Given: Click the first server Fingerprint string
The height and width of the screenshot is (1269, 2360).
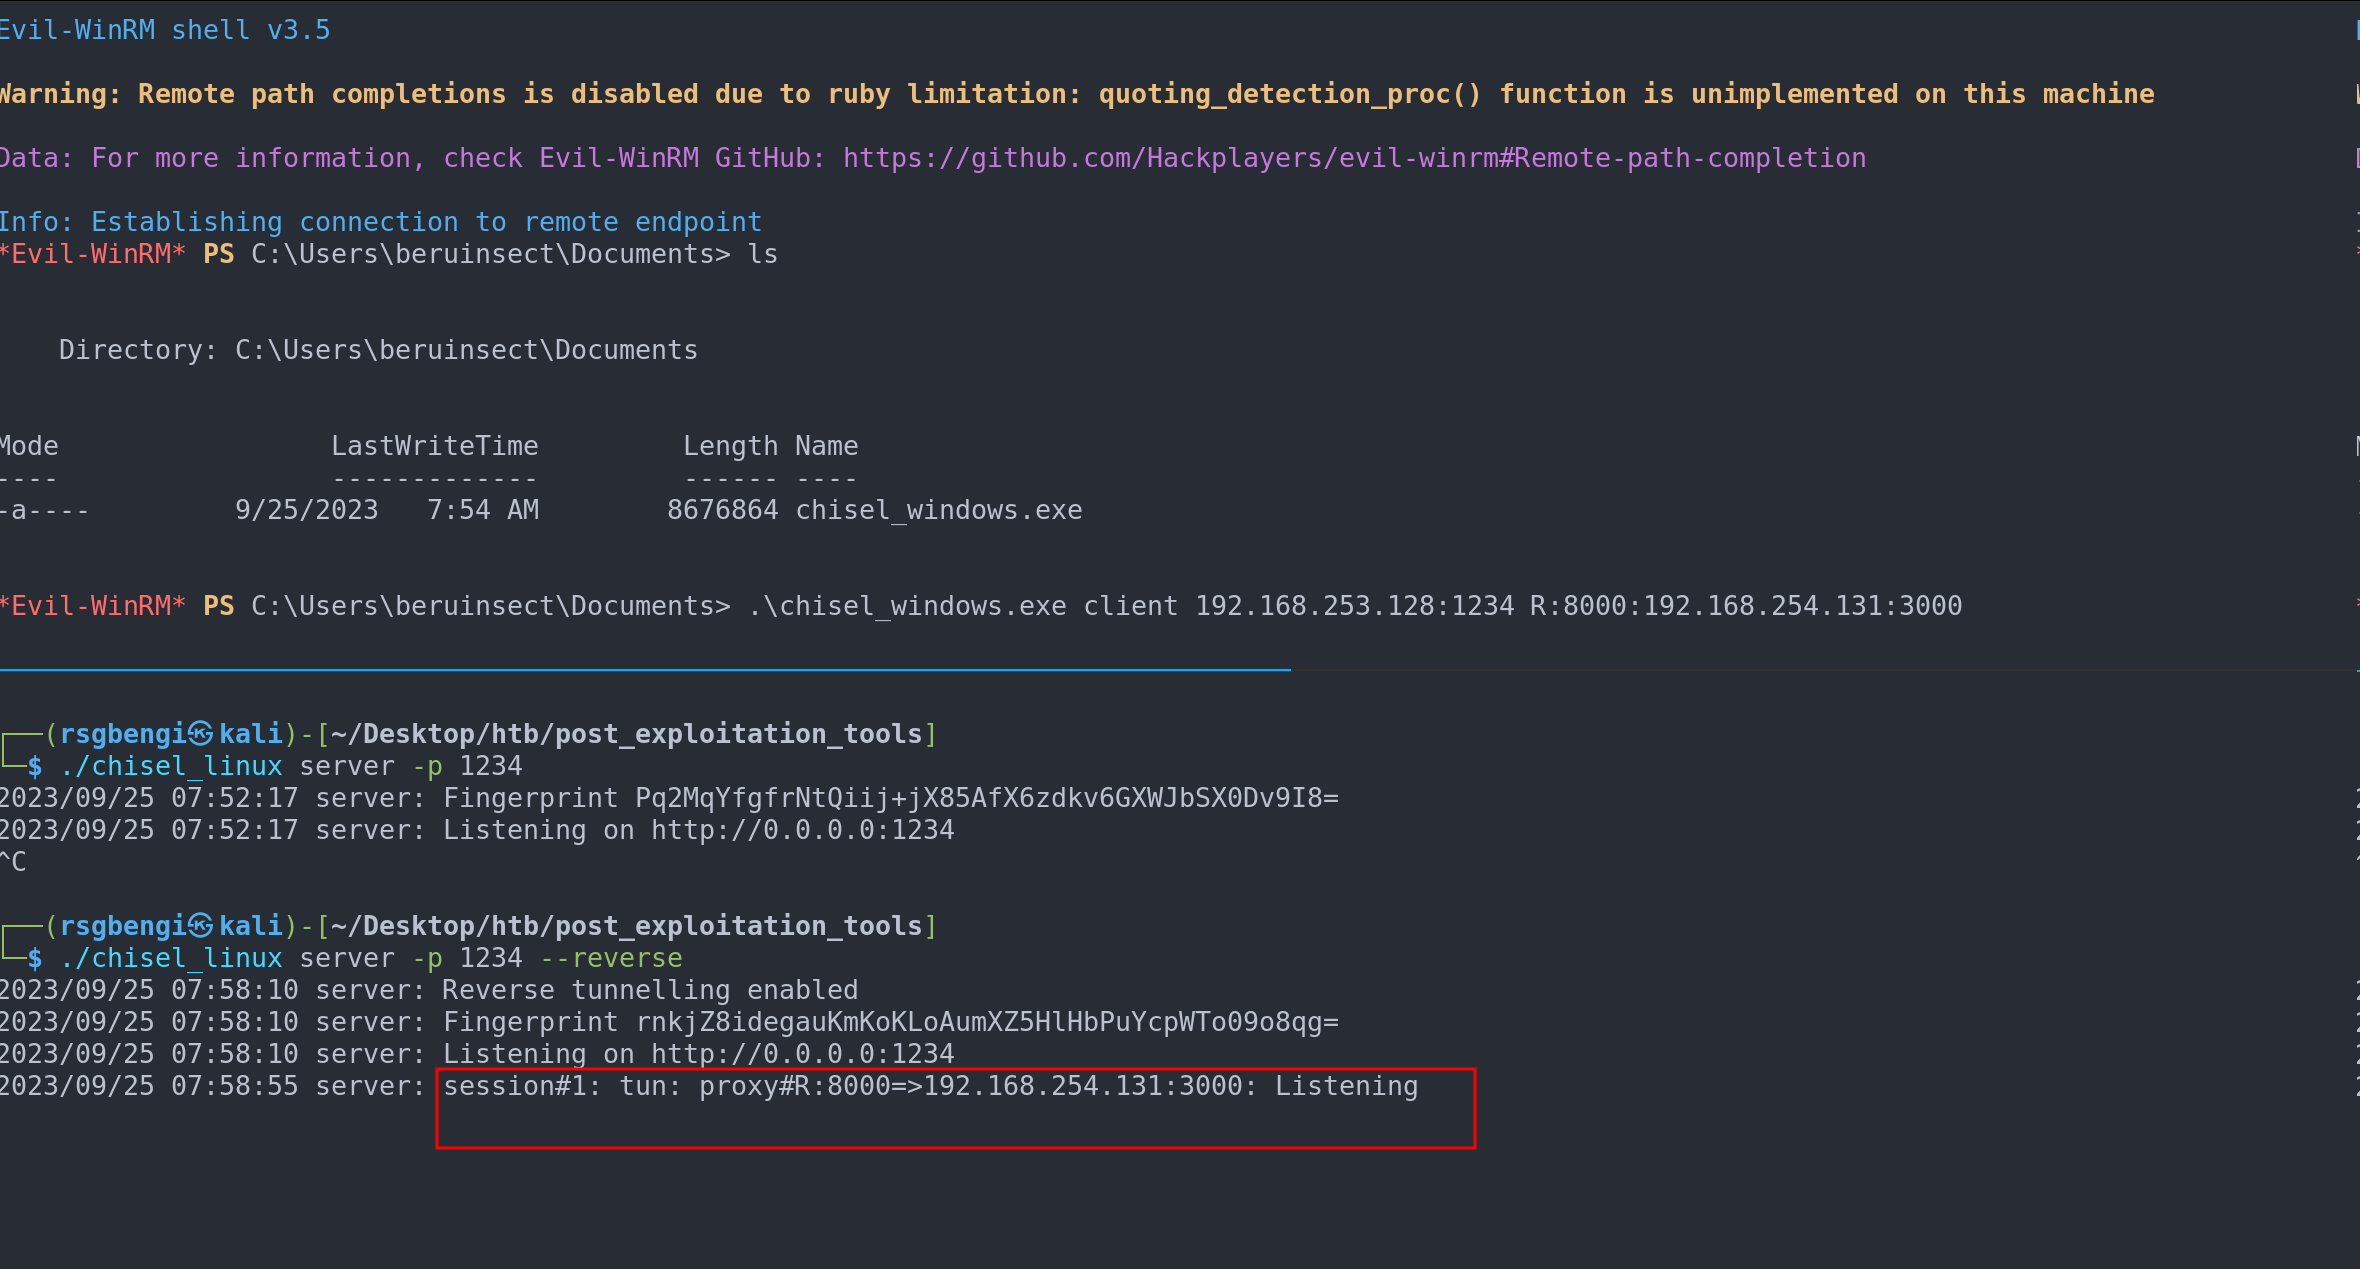Looking at the screenshot, I should click(x=986, y=798).
